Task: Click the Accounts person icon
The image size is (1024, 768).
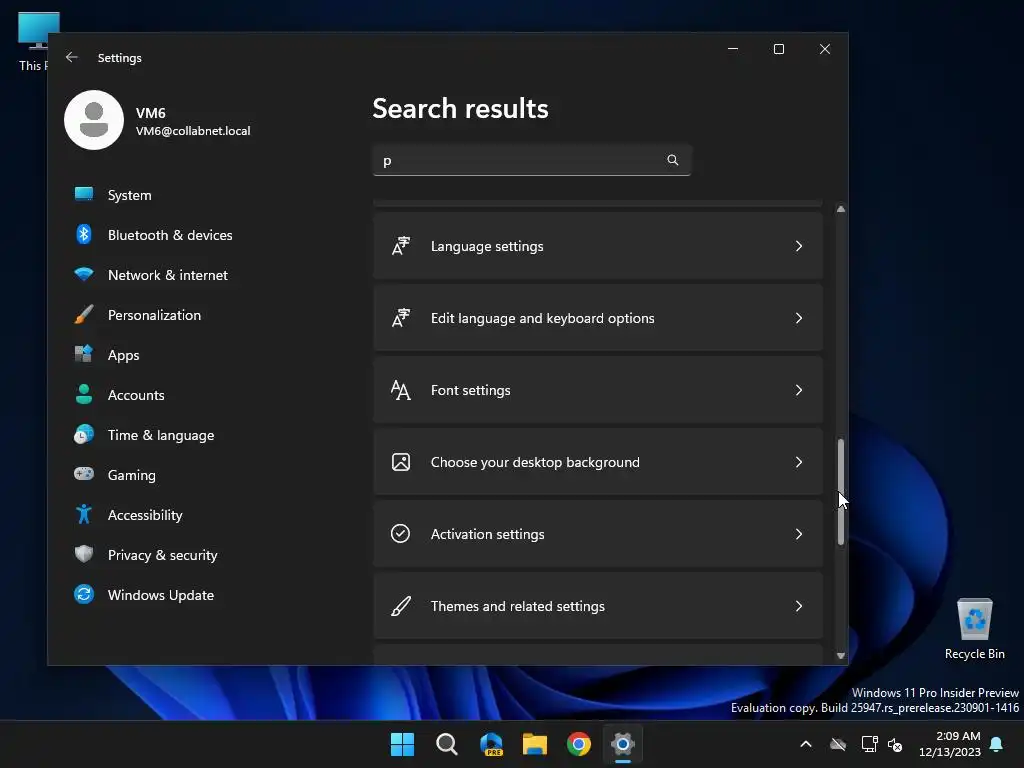Action: pyautogui.click(x=84, y=394)
